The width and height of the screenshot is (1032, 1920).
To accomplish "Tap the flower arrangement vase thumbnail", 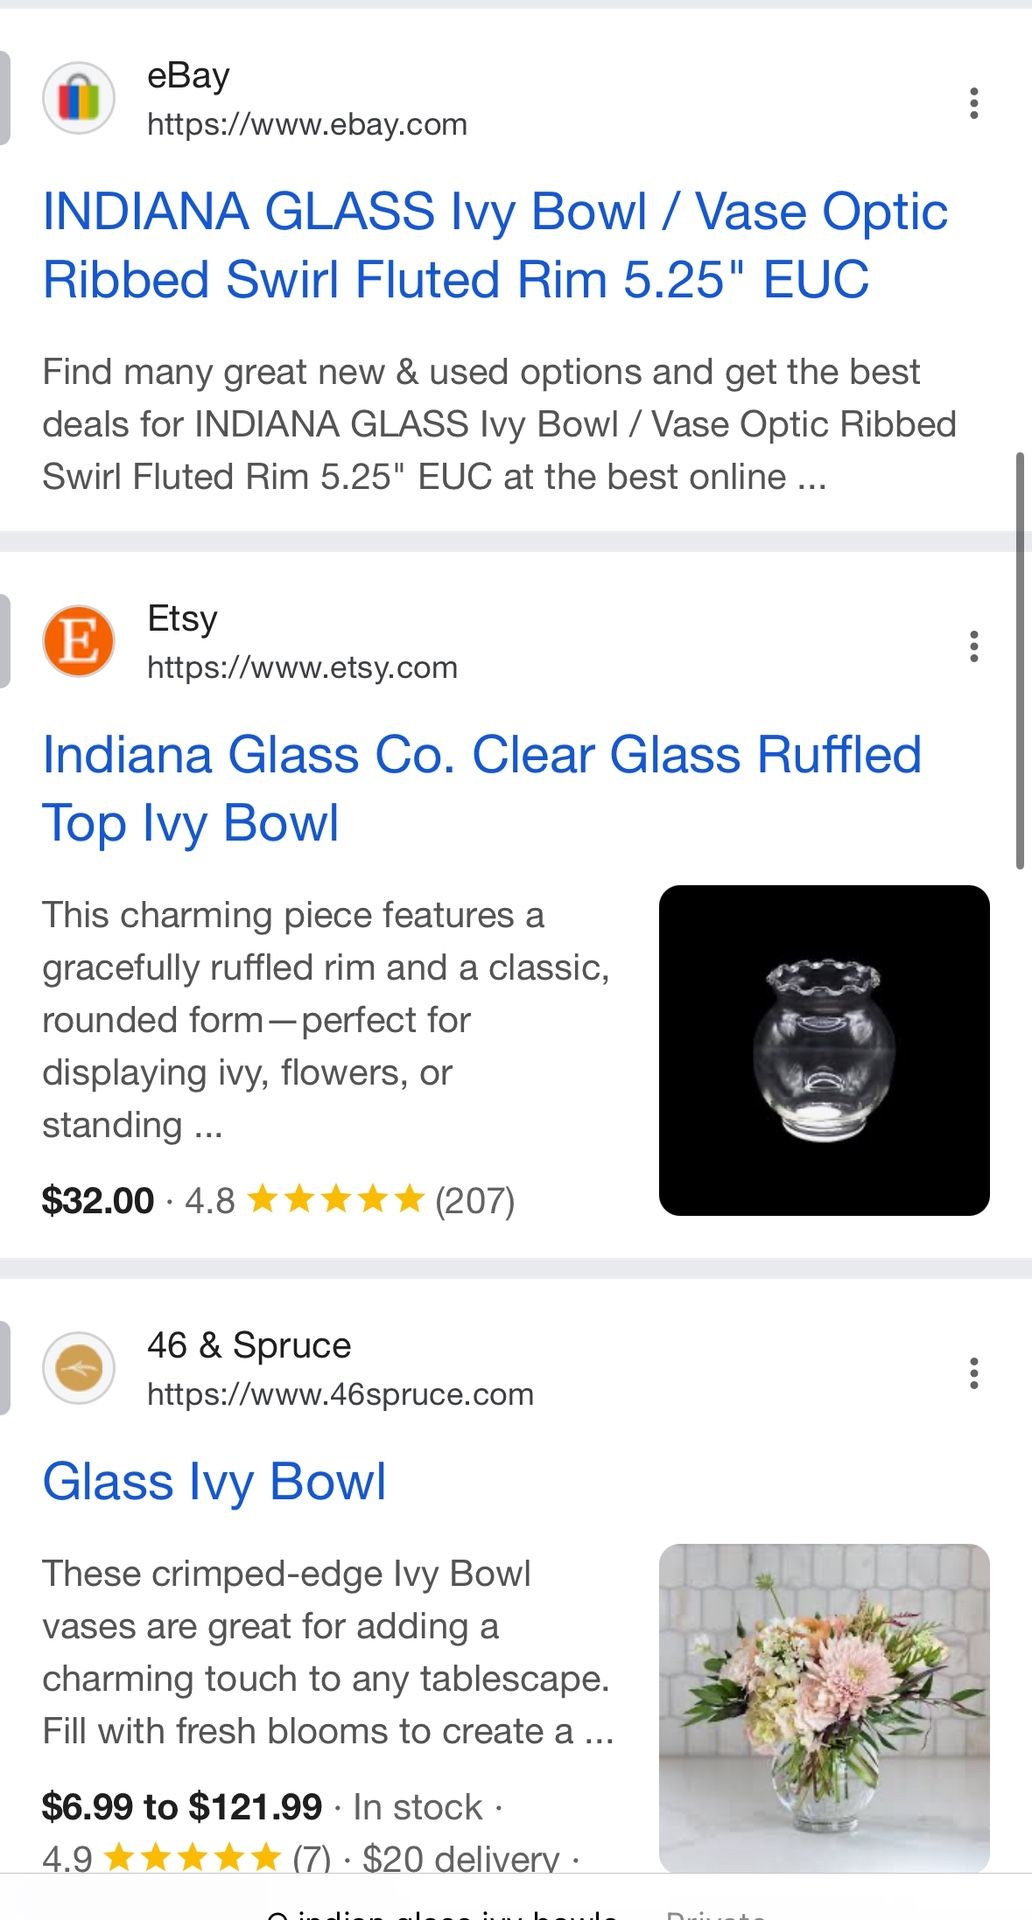I will pos(824,1707).
